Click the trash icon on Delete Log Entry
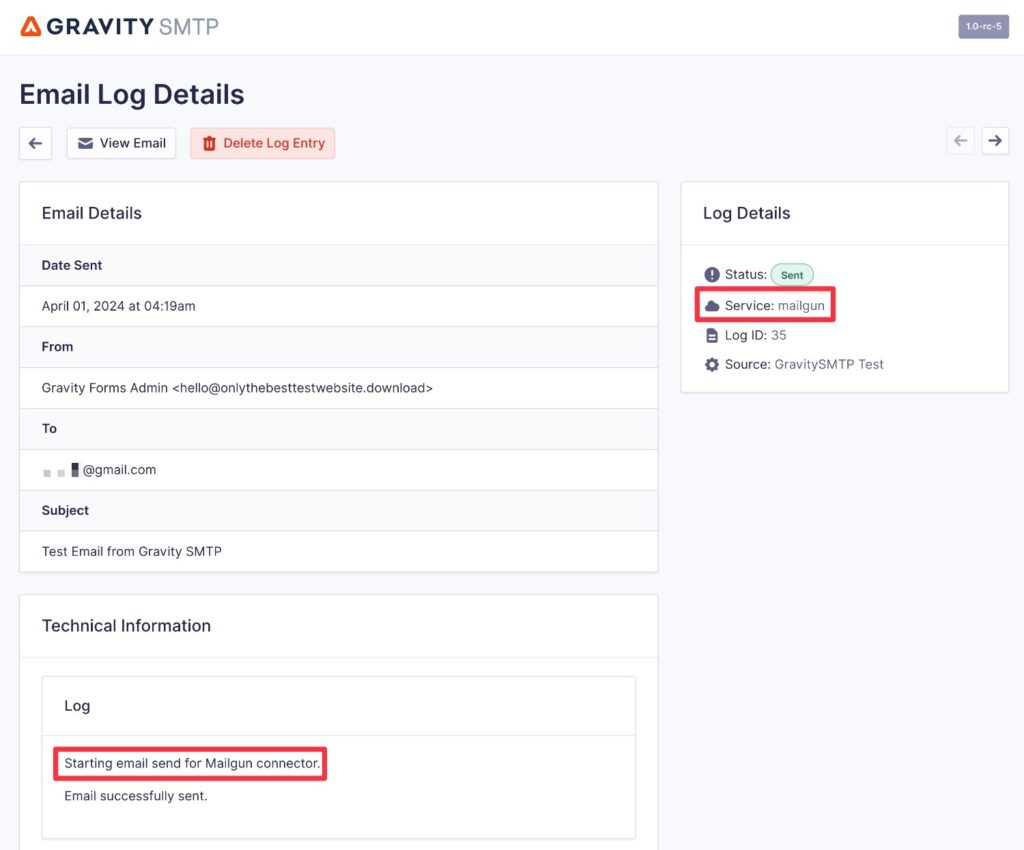The image size is (1024, 850). coord(209,143)
